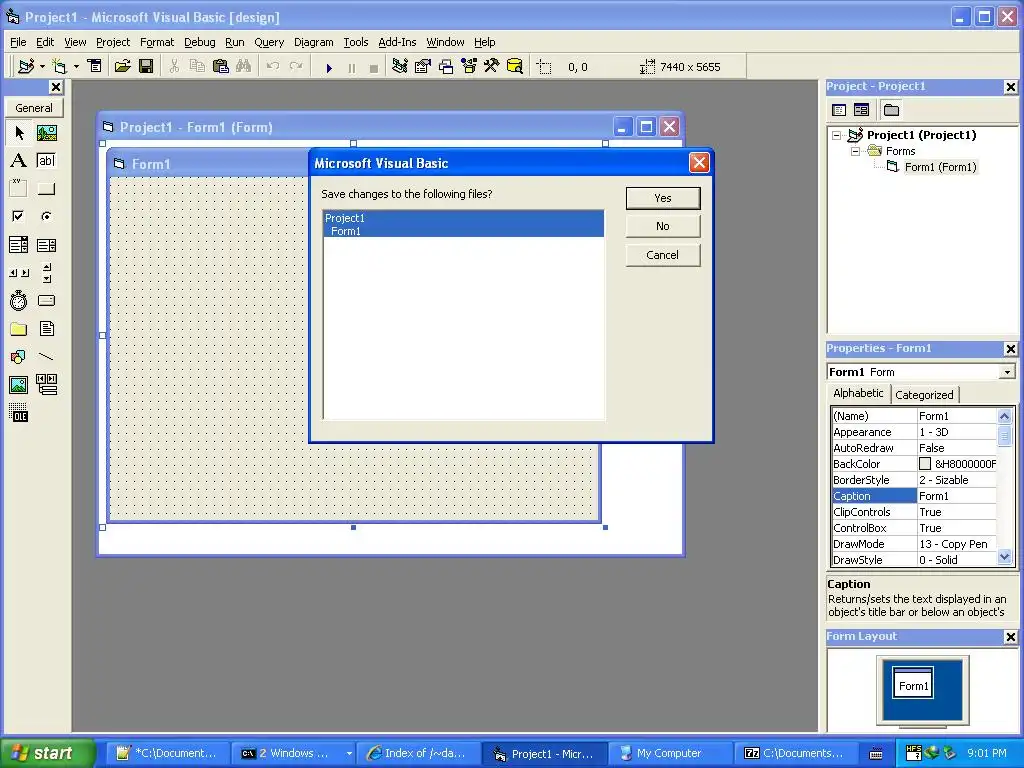The height and width of the screenshot is (768, 1024).
Task: Click the BackColor color swatch in Properties
Action: coord(925,464)
